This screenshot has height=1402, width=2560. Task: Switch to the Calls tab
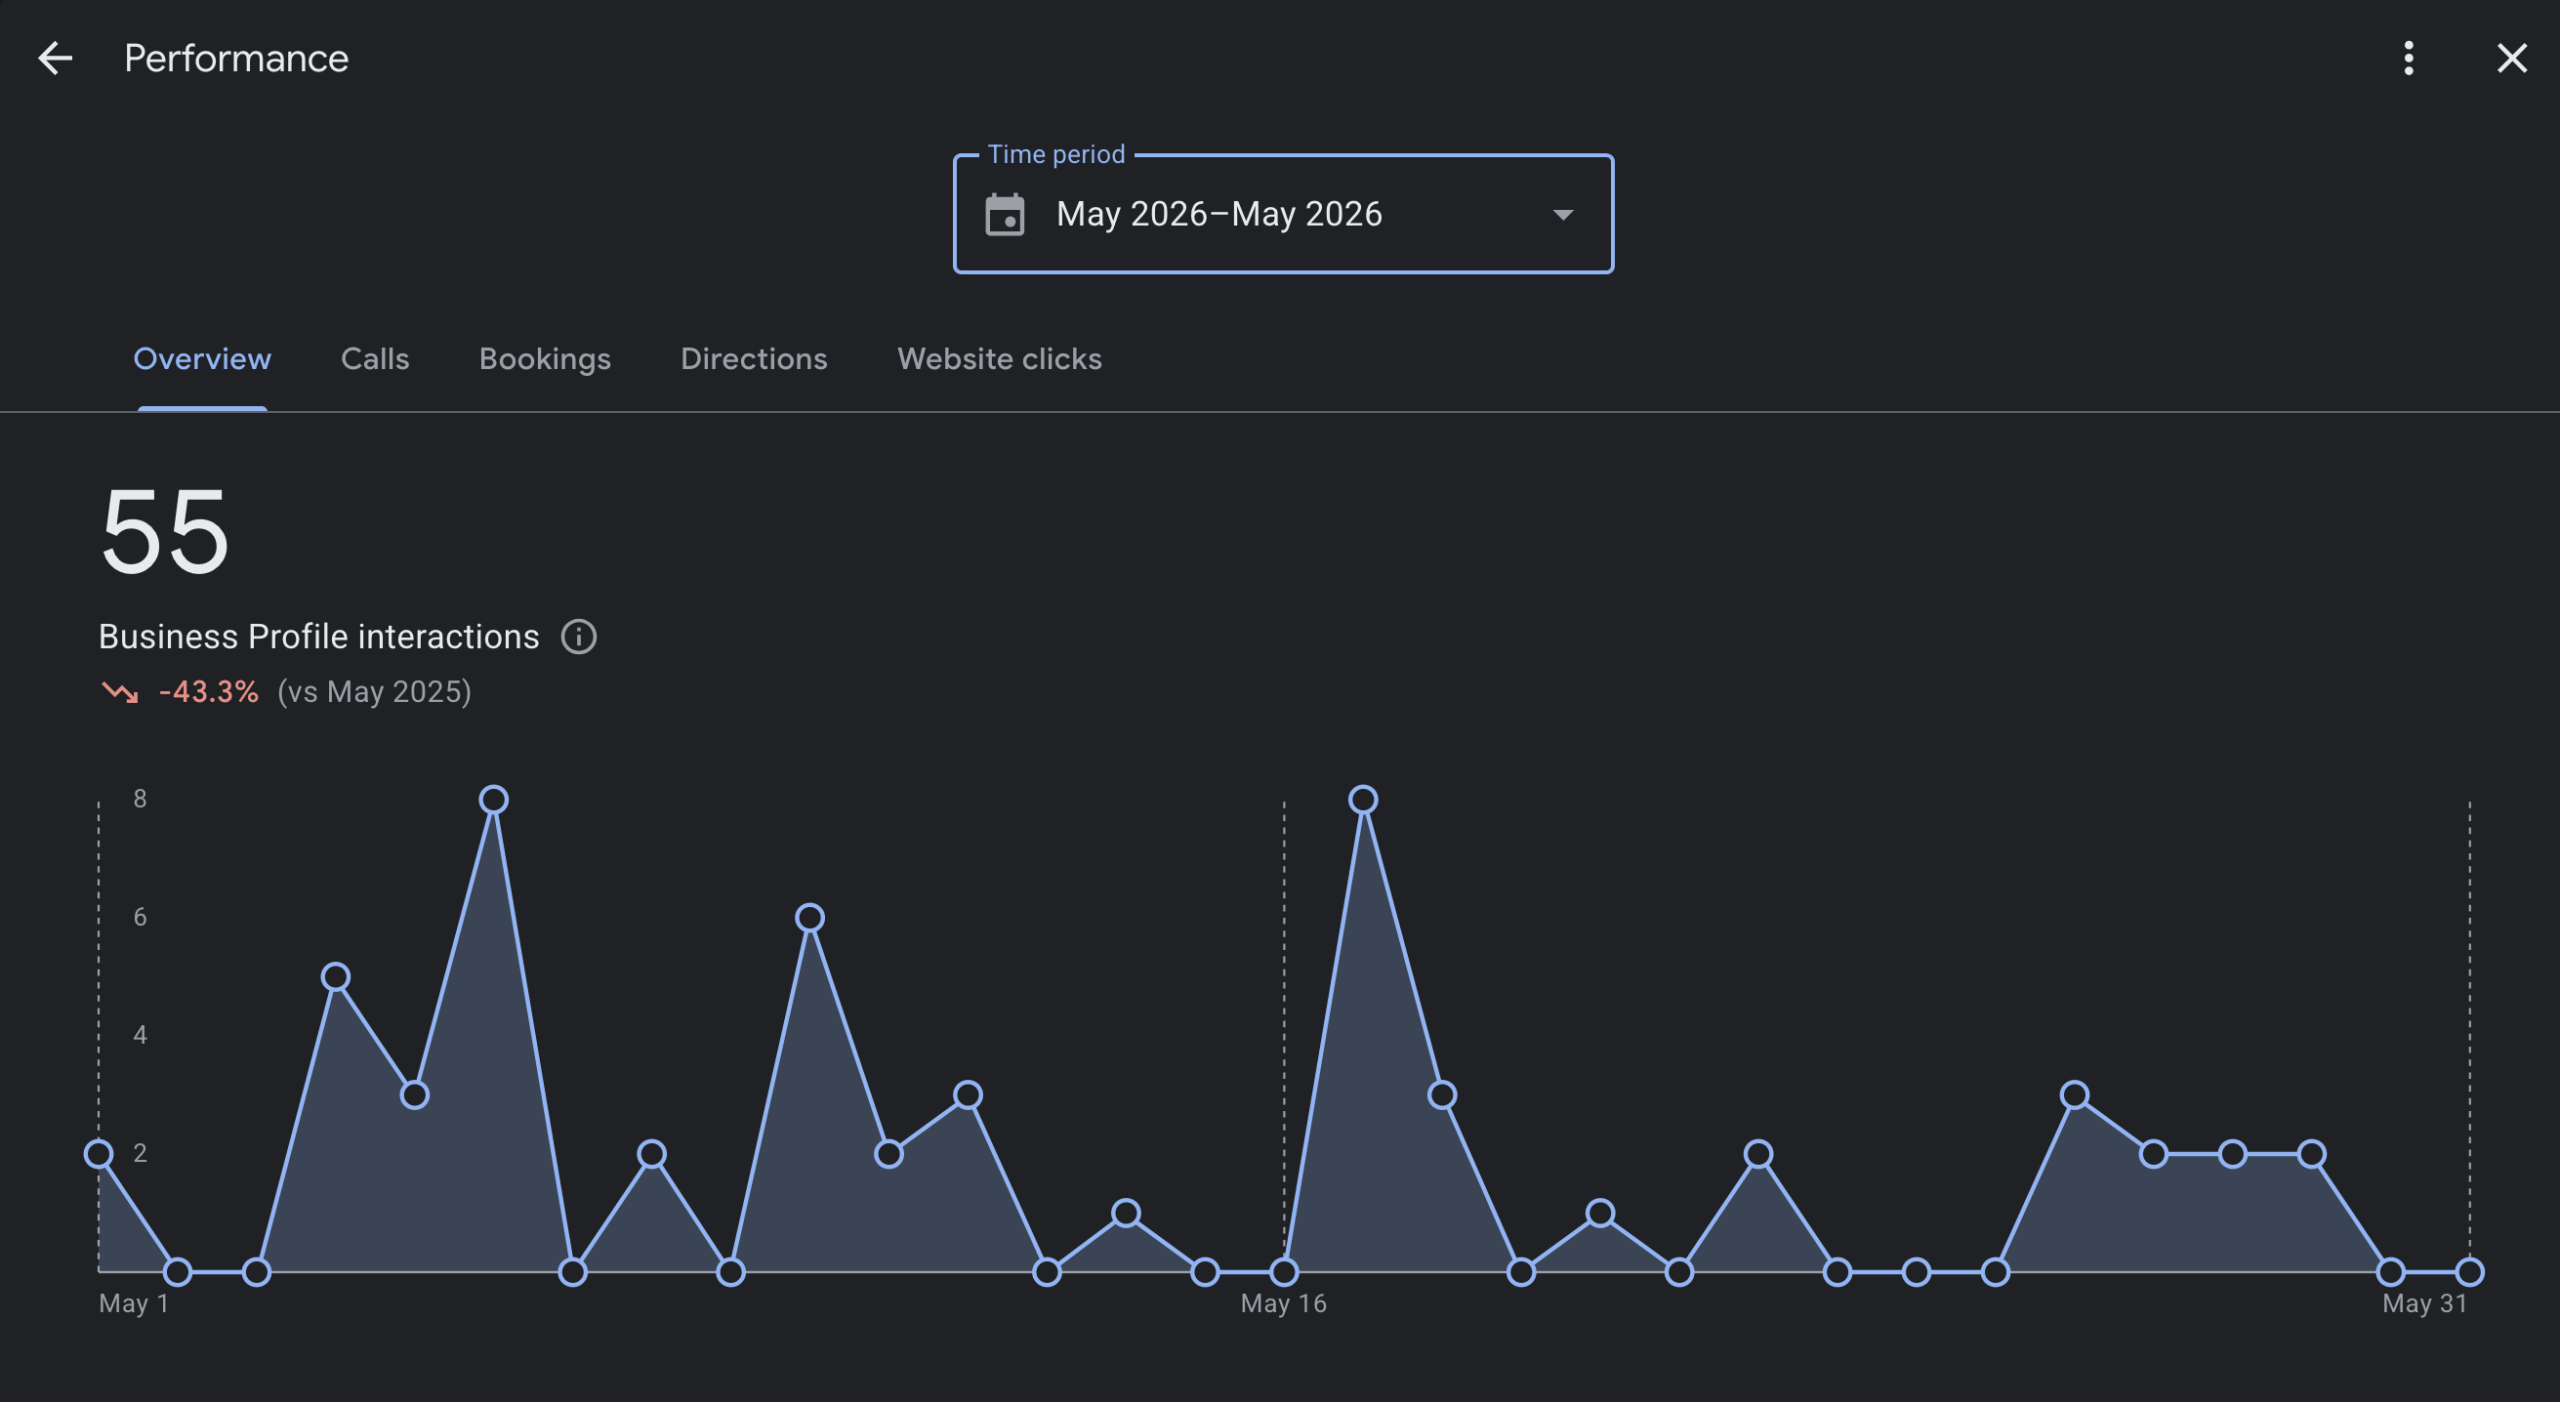[375, 358]
